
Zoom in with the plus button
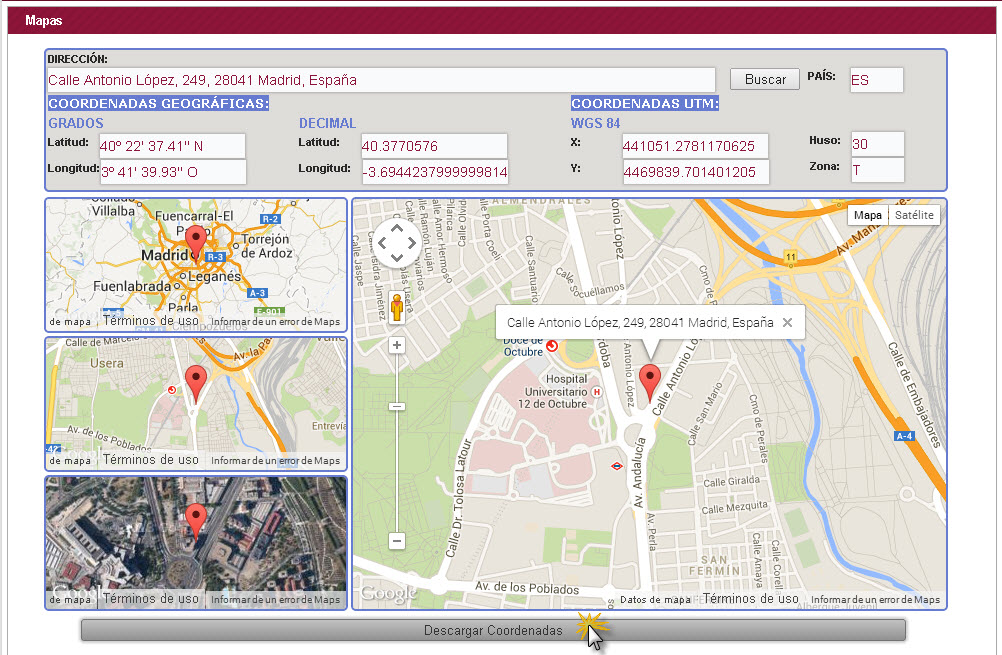[397, 345]
